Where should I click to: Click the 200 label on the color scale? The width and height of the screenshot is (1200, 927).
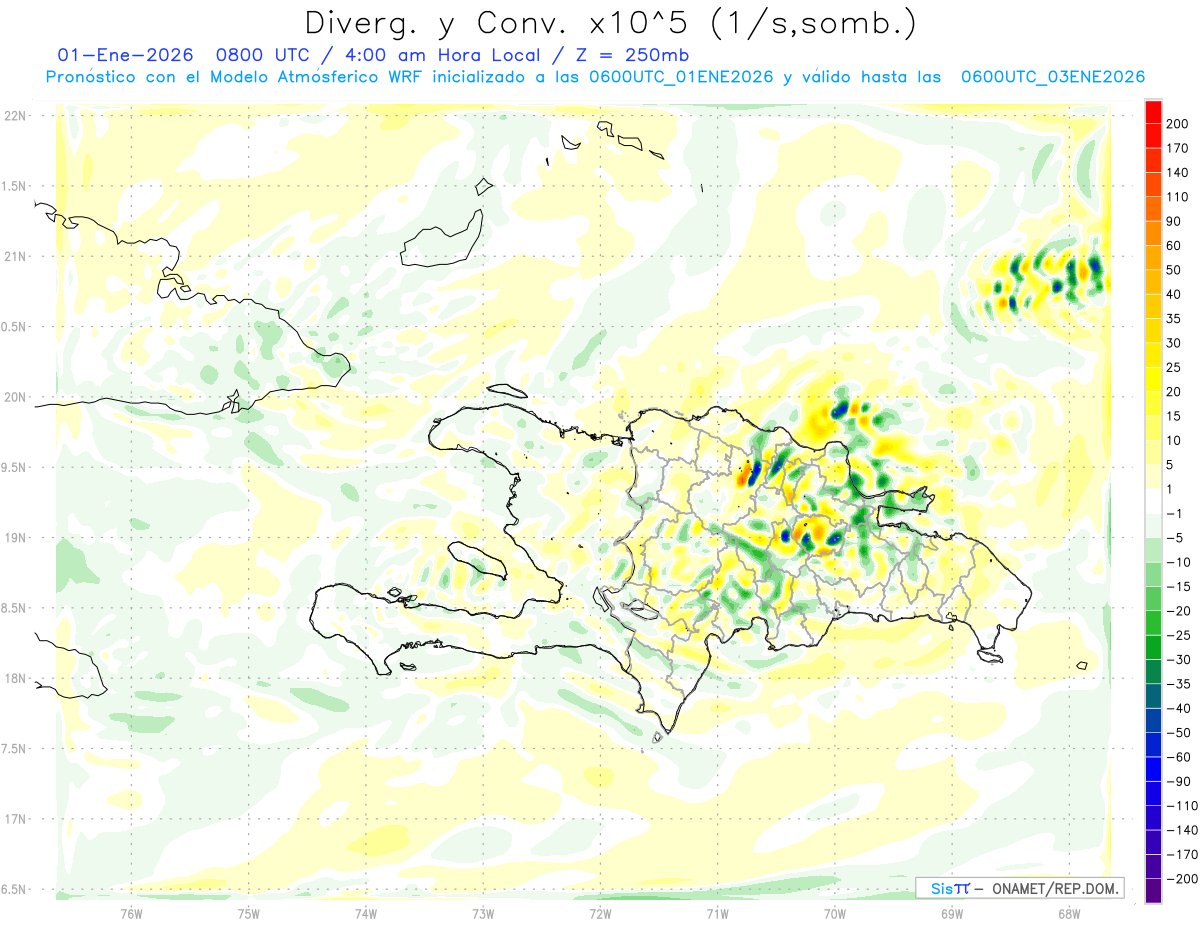tap(1177, 124)
